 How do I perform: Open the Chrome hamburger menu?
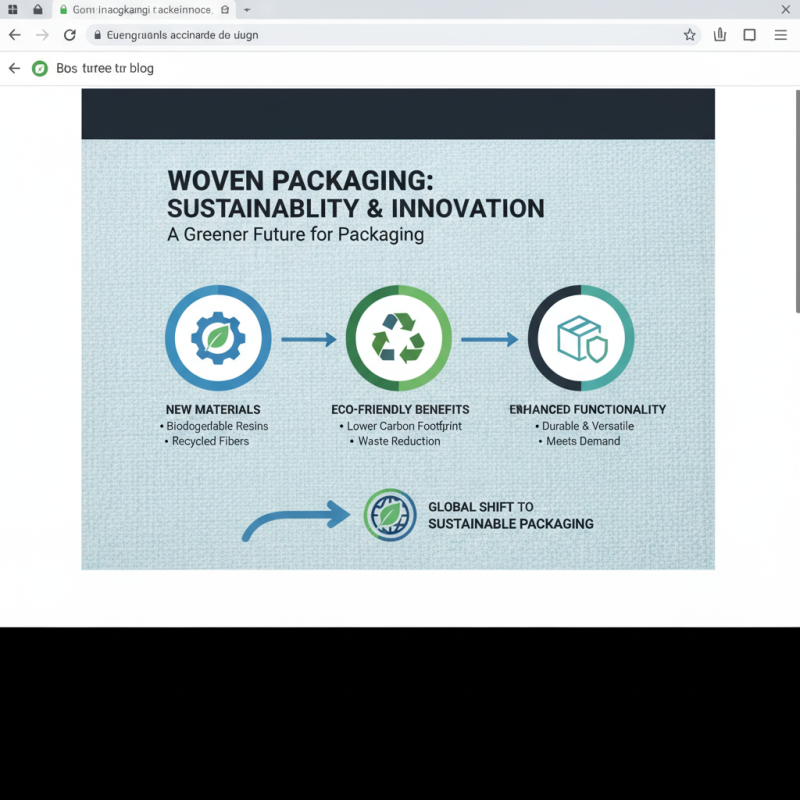(x=781, y=34)
